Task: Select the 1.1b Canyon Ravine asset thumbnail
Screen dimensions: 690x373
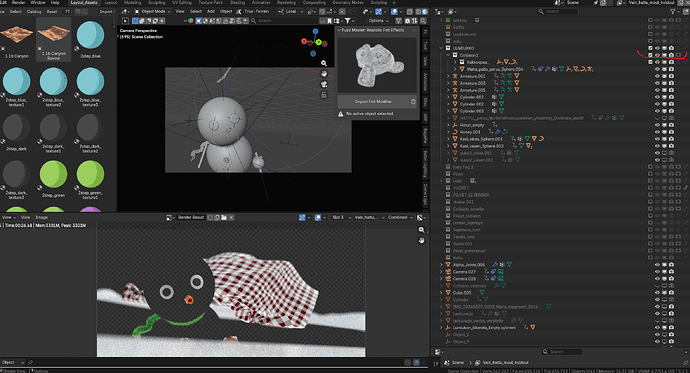Action: [53, 40]
